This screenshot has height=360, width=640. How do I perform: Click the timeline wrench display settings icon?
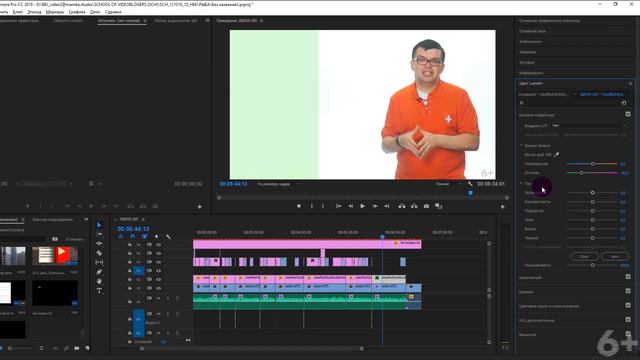168,237
